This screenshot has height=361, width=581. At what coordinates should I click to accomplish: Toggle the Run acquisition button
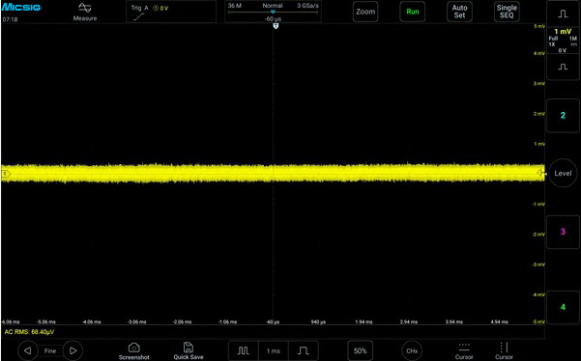[x=412, y=11]
